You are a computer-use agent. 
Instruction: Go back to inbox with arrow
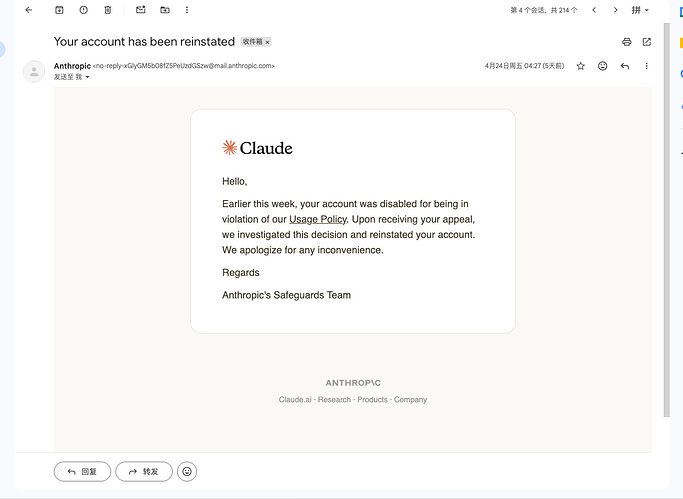point(29,10)
